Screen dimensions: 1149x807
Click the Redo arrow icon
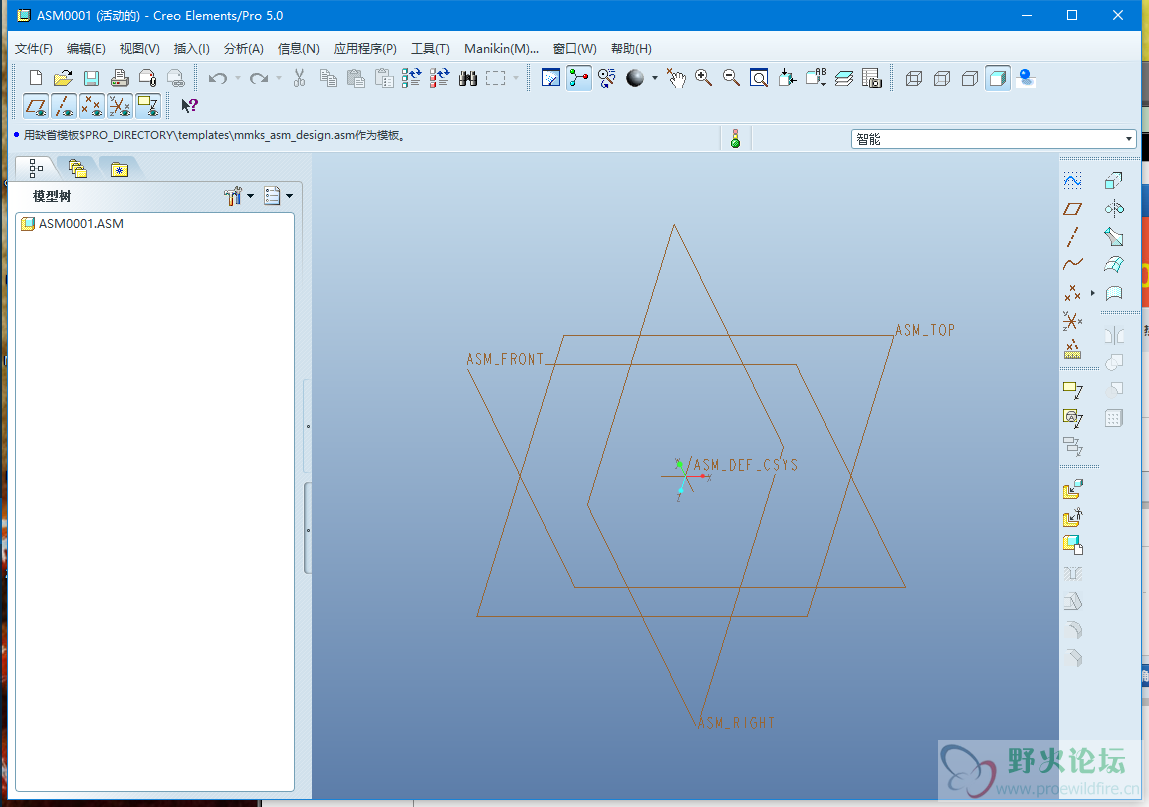(259, 78)
